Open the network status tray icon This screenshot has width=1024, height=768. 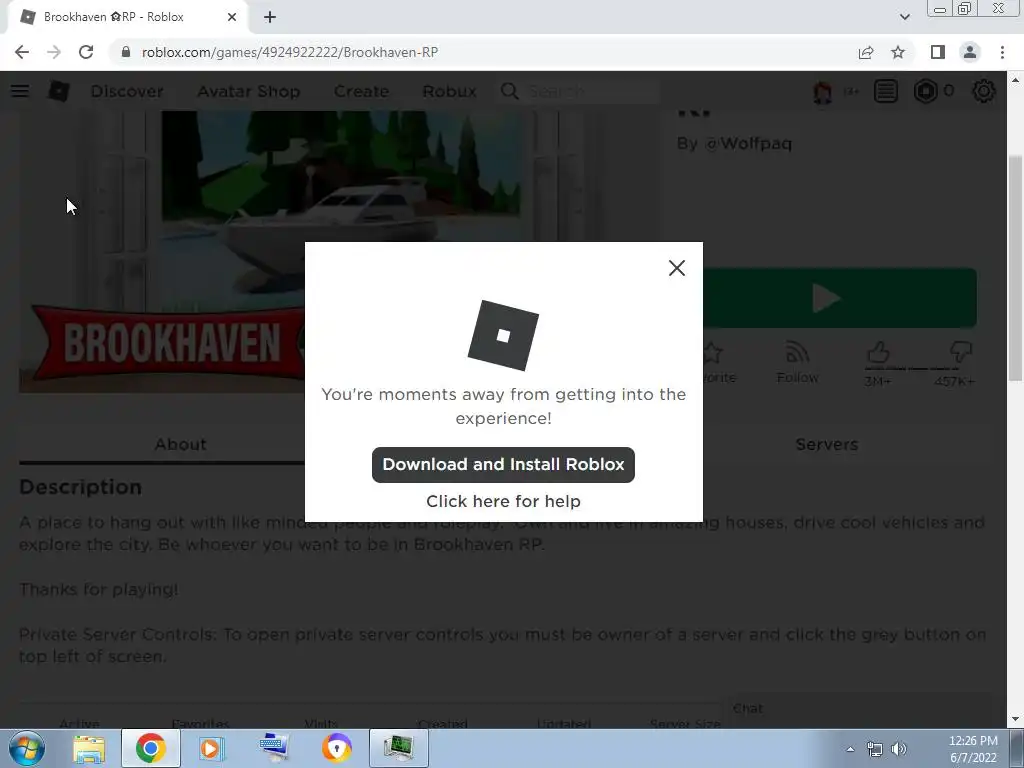coord(874,749)
